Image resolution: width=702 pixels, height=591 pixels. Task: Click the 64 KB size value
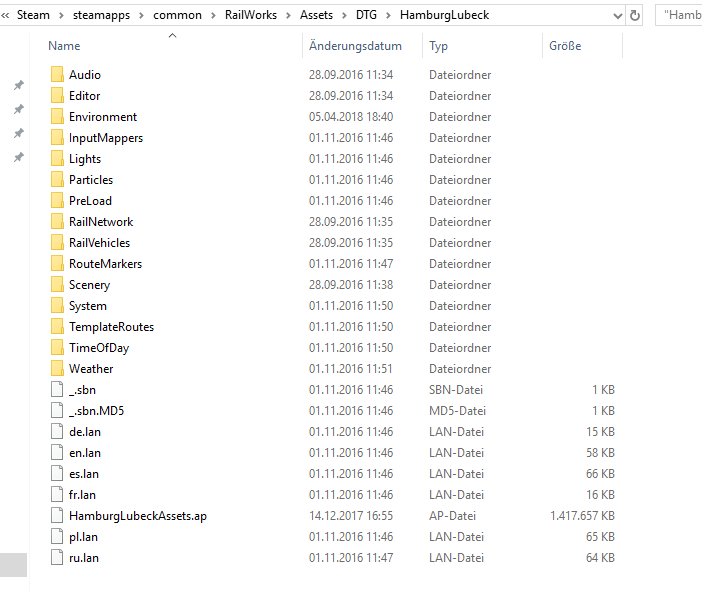coord(600,558)
